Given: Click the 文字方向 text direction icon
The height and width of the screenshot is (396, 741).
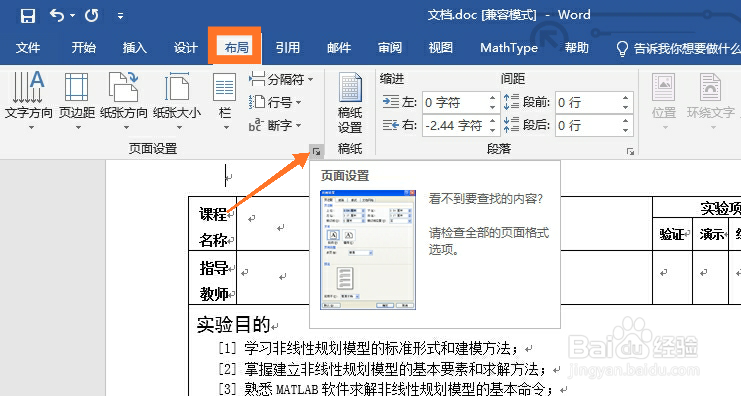Looking at the screenshot, I should pos(28,87).
